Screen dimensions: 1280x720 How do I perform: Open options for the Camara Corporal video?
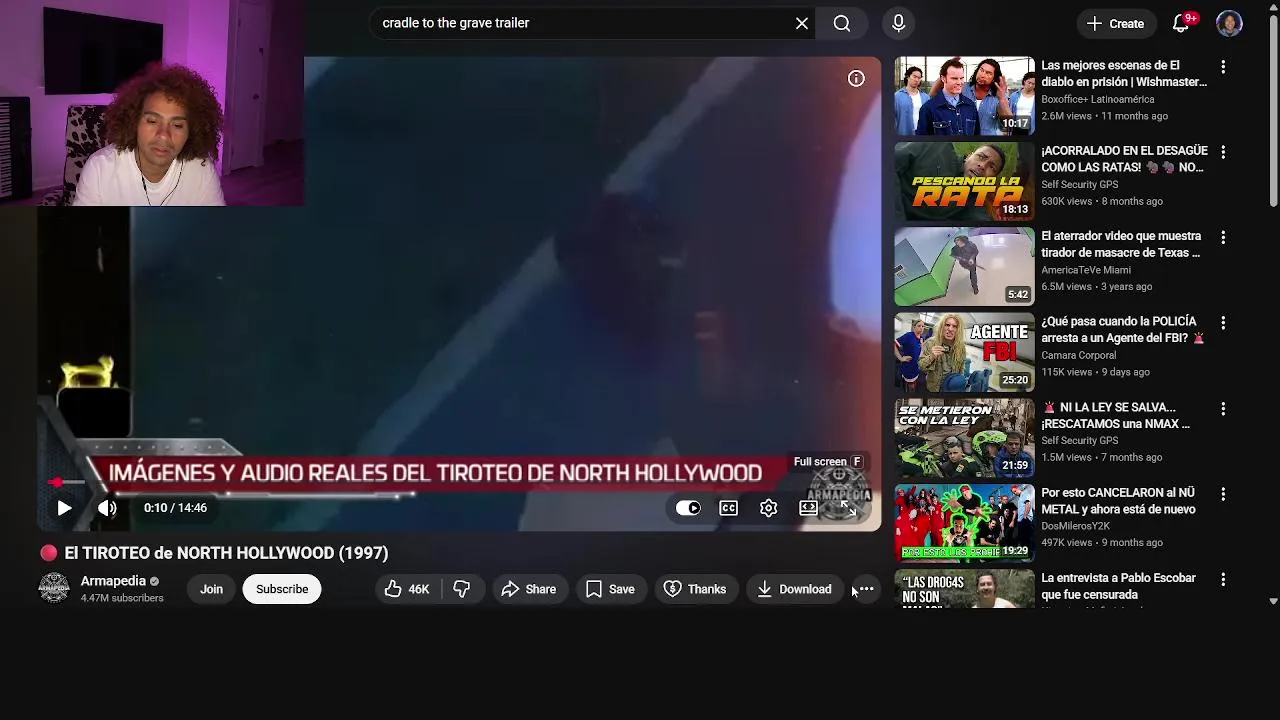pos(1223,323)
